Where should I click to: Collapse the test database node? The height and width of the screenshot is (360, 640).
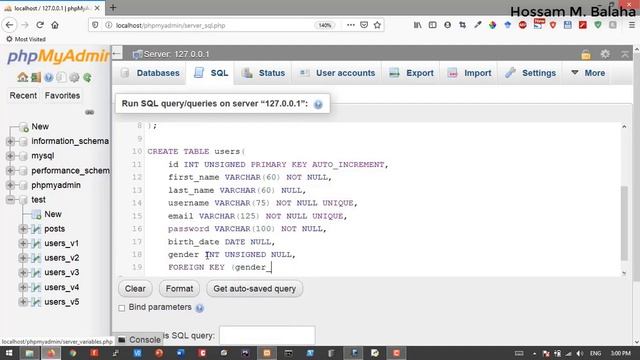click(x=10, y=200)
